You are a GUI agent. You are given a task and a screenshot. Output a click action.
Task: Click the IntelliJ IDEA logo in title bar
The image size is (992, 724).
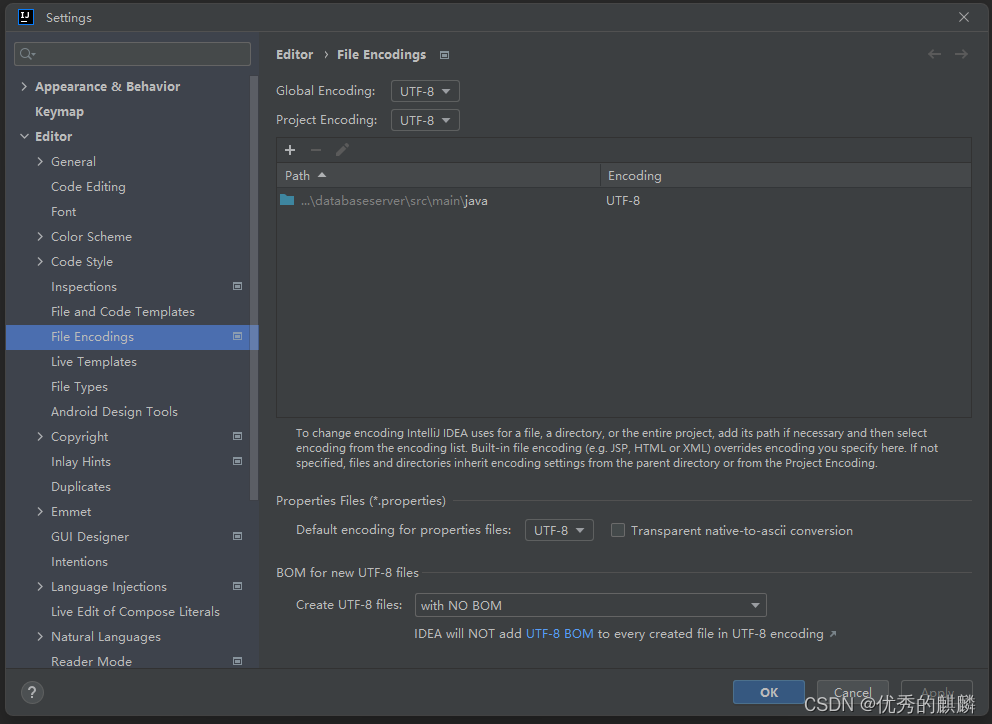(x=26, y=17)
